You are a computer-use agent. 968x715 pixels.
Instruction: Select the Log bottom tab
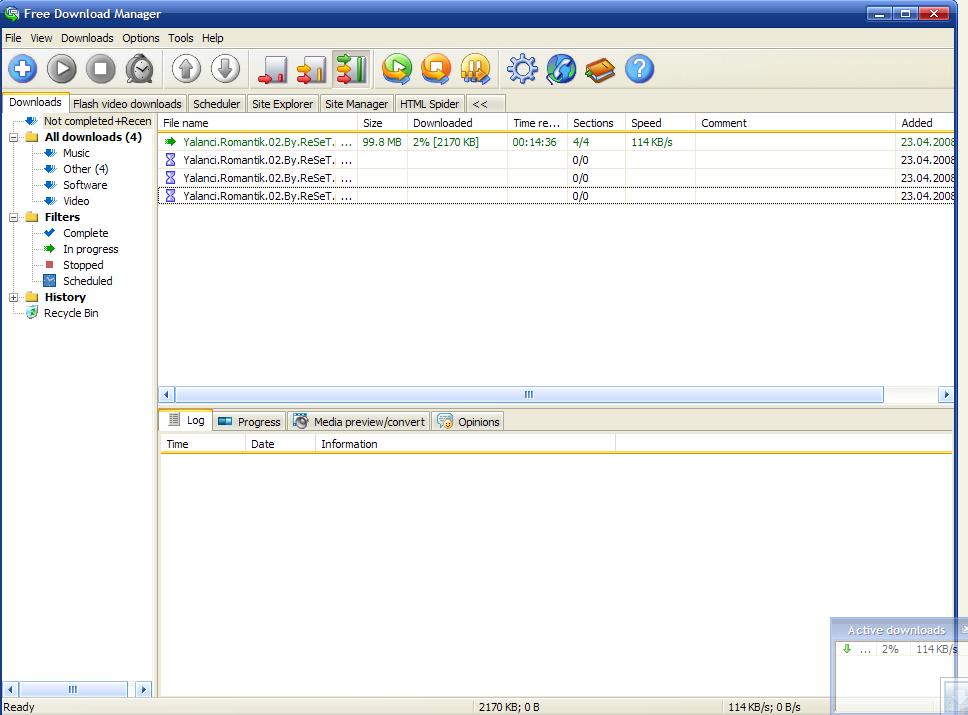pos(186,420)
